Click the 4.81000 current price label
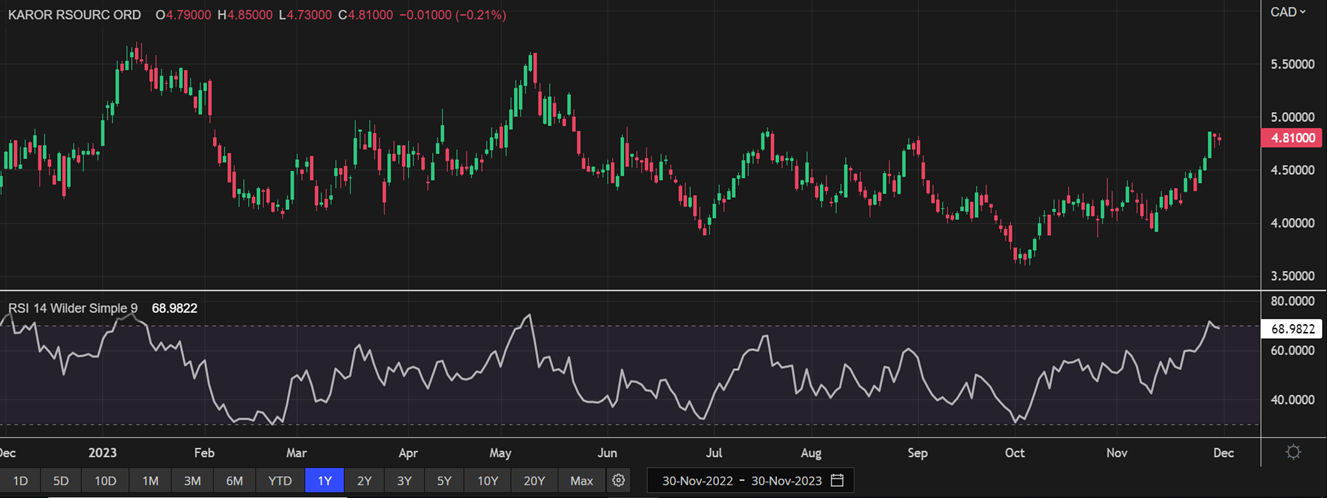This screenshot has width=1327, height=498. 1292,139
